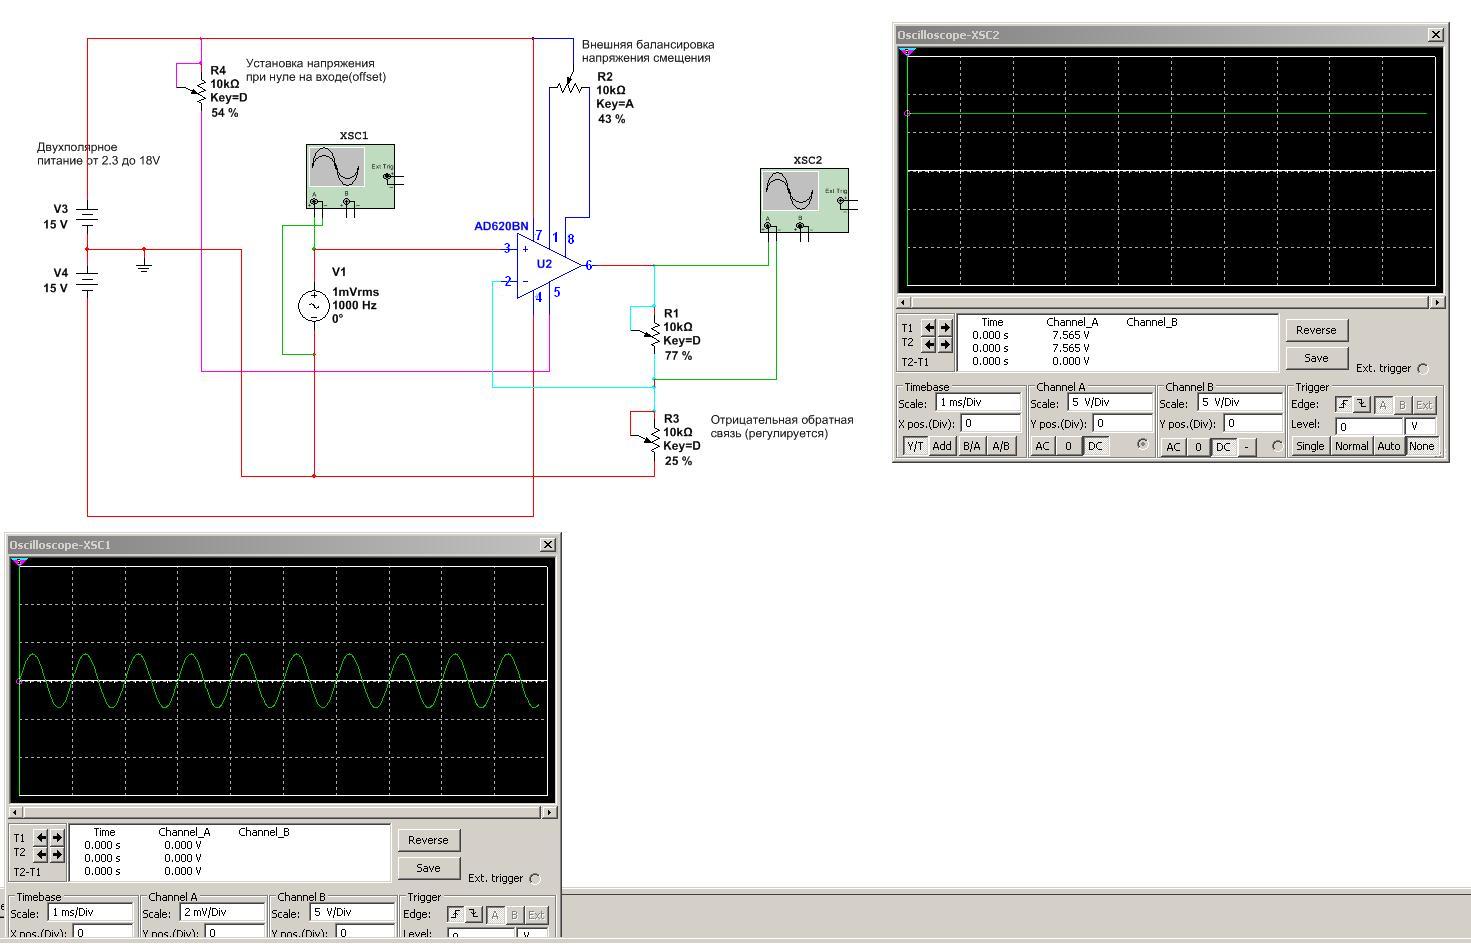
Task: Click the V1 AC voltage source symbol
Action: pos(314,306)
